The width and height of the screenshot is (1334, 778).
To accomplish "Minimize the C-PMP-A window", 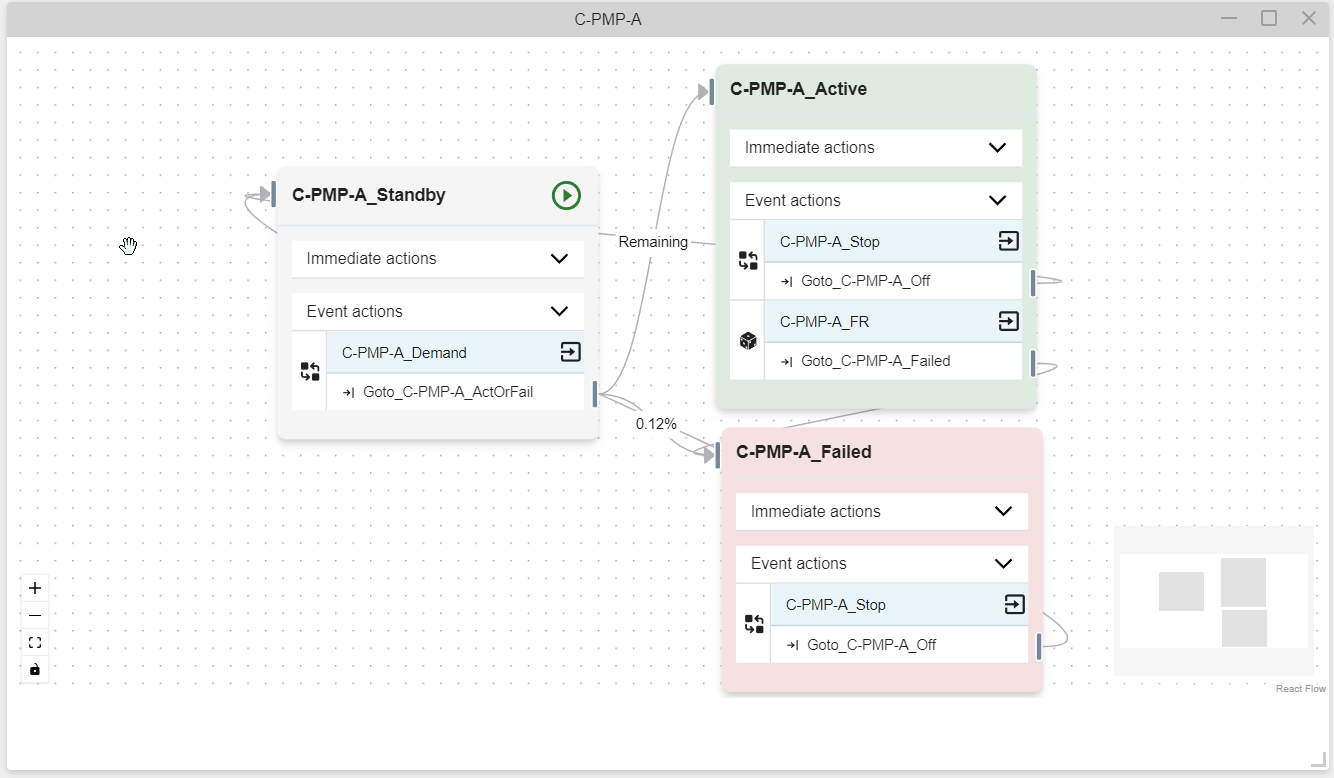I will [1229, 18].
